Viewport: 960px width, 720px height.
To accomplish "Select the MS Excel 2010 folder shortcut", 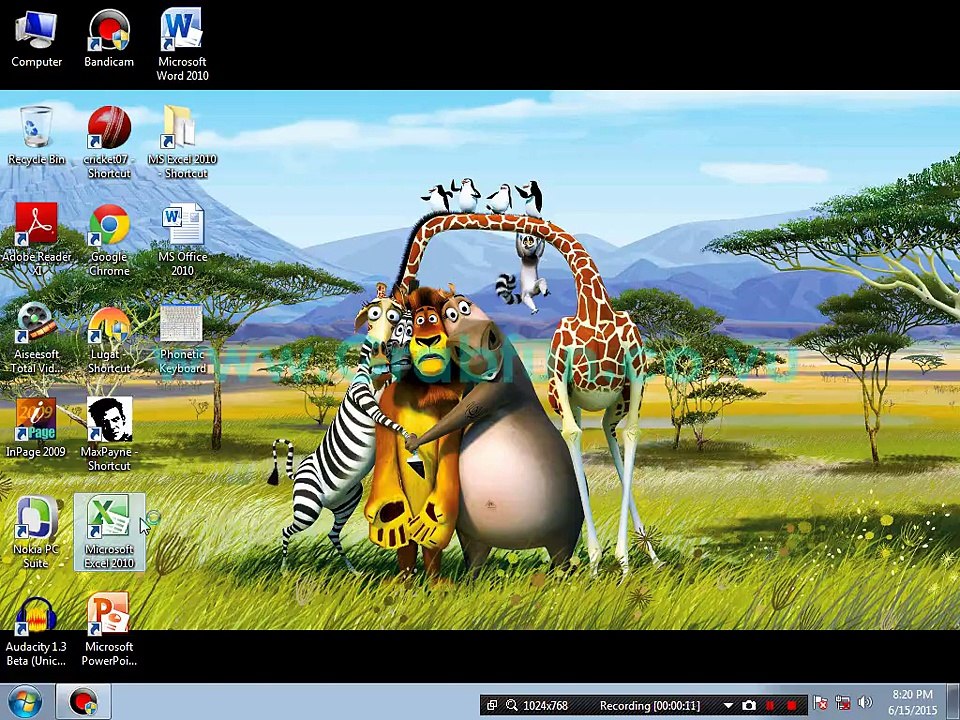I will [x=182, y=143].
